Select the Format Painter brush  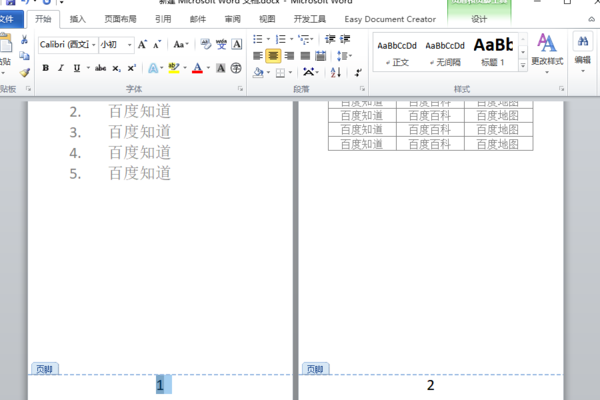pos(25,72)
